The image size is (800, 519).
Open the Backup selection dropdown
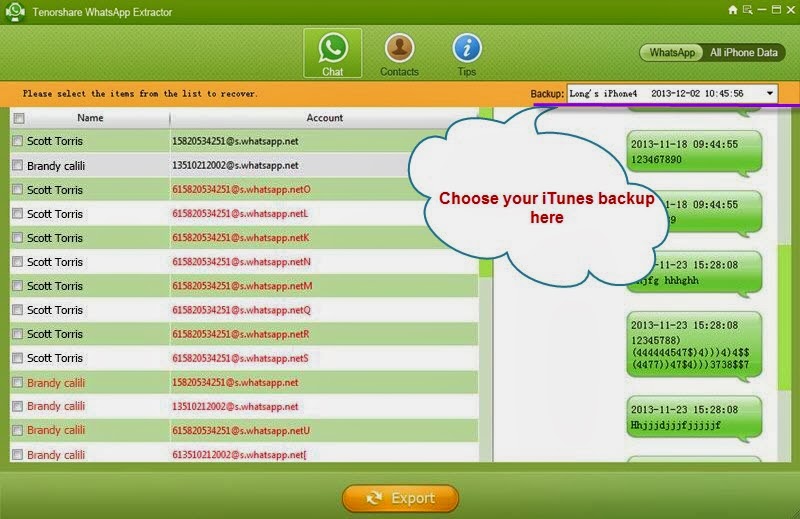(672, 93)
